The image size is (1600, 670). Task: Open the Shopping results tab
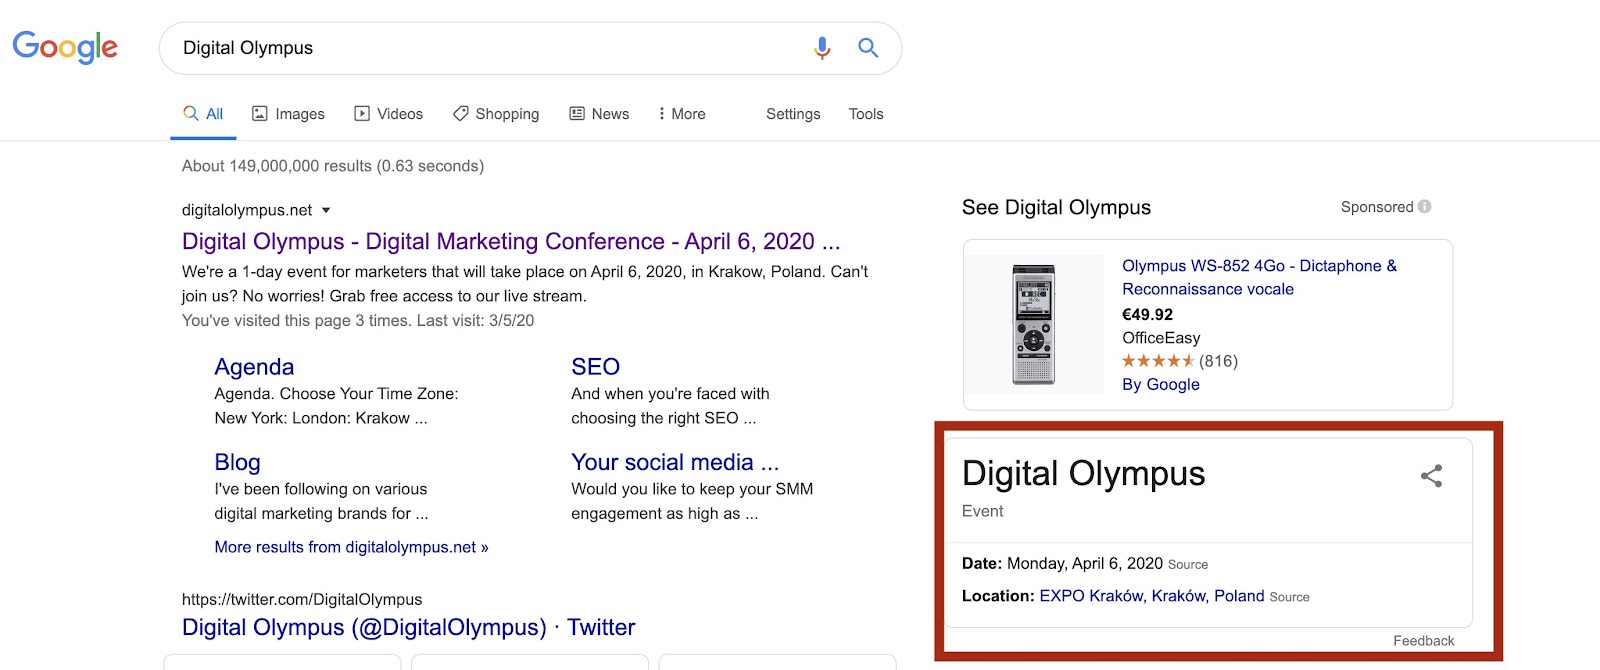(496, 114)
